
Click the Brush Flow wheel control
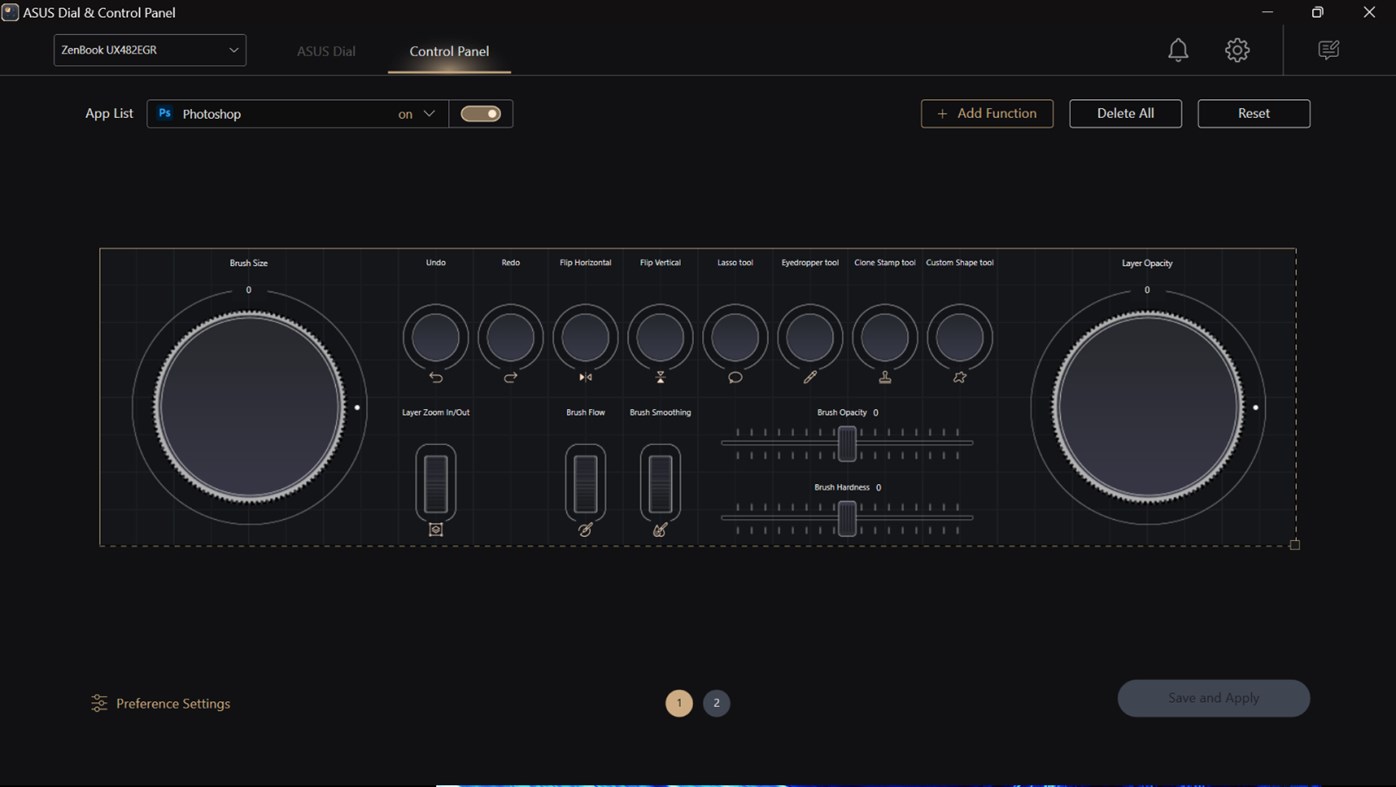(x=585, y=483)
